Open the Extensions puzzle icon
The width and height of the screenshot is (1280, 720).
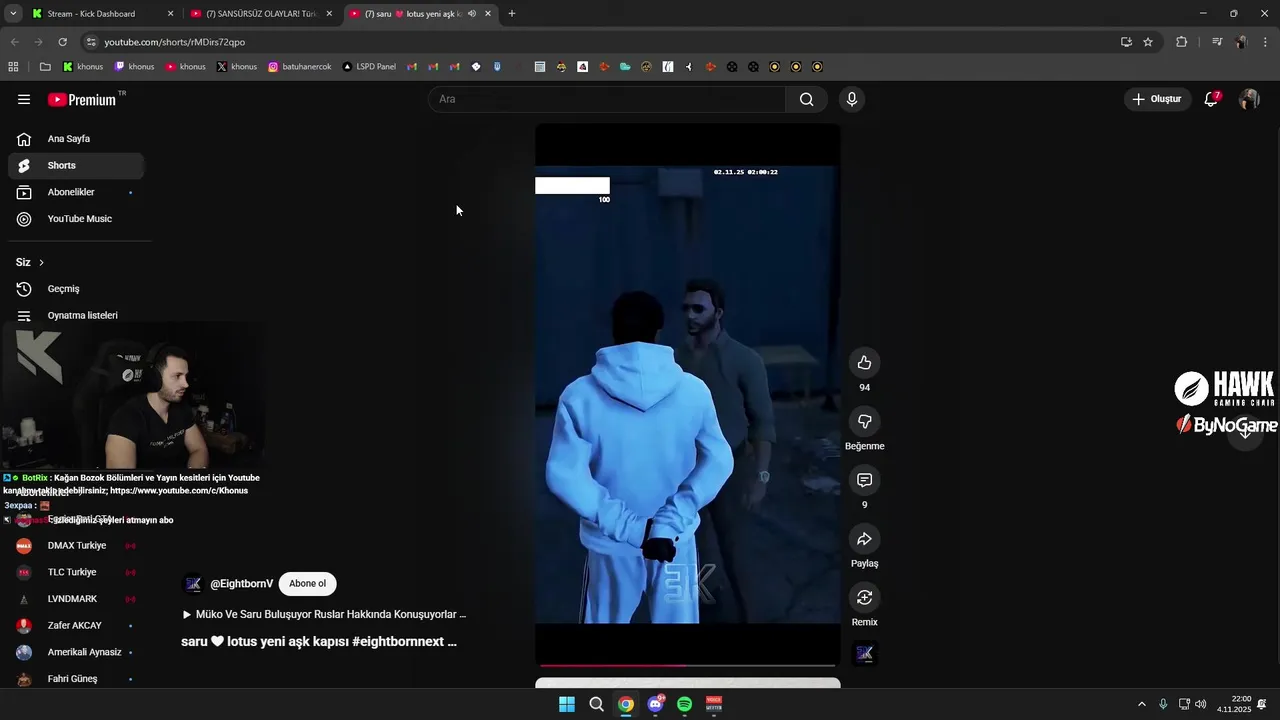click(x=1181, y=42)
